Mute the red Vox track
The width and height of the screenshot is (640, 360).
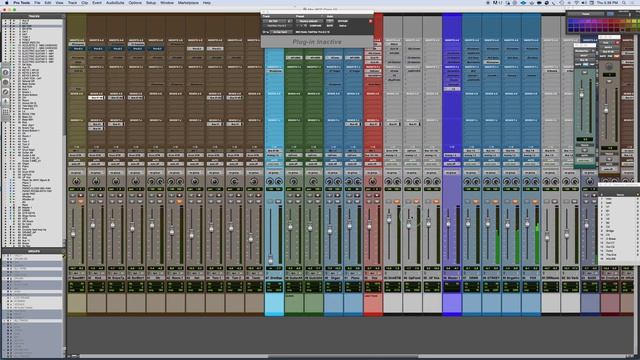click(x=377, y=201)
